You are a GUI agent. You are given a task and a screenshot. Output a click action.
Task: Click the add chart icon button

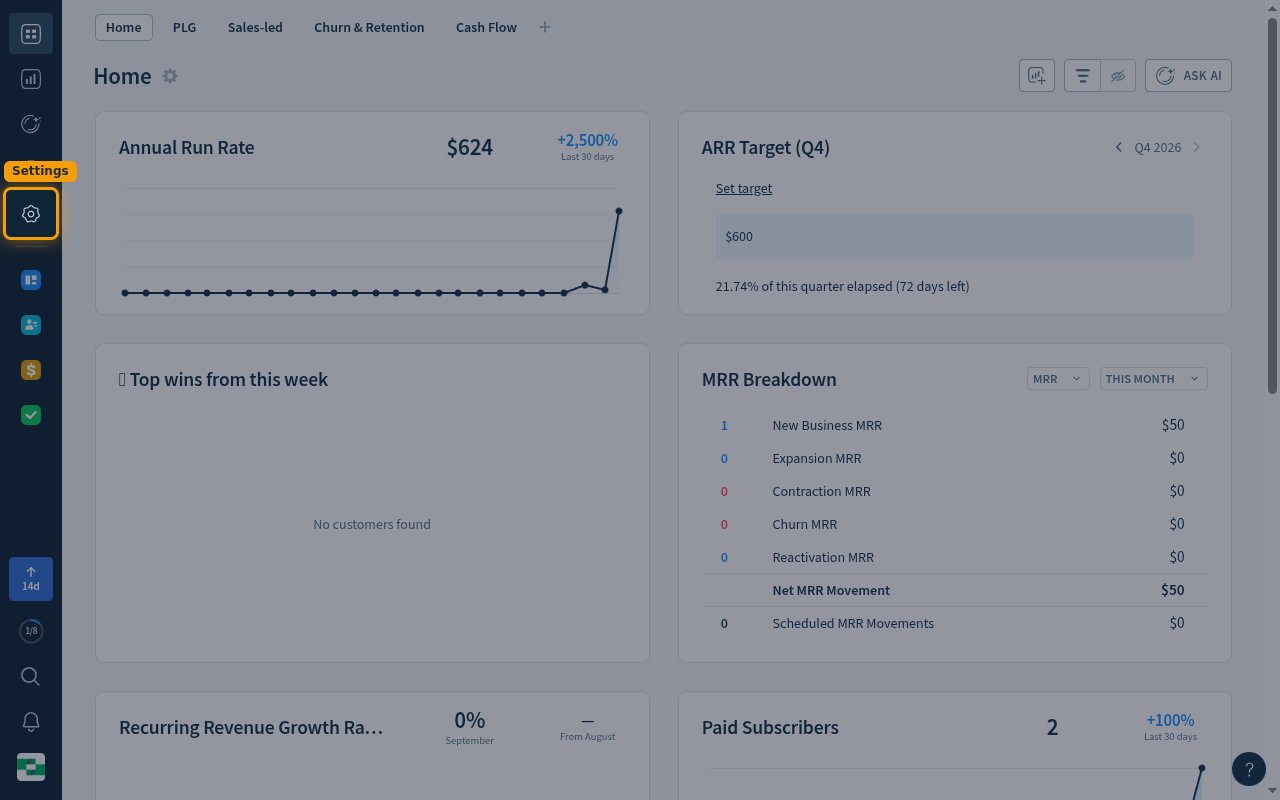(x=1037, y=76)
